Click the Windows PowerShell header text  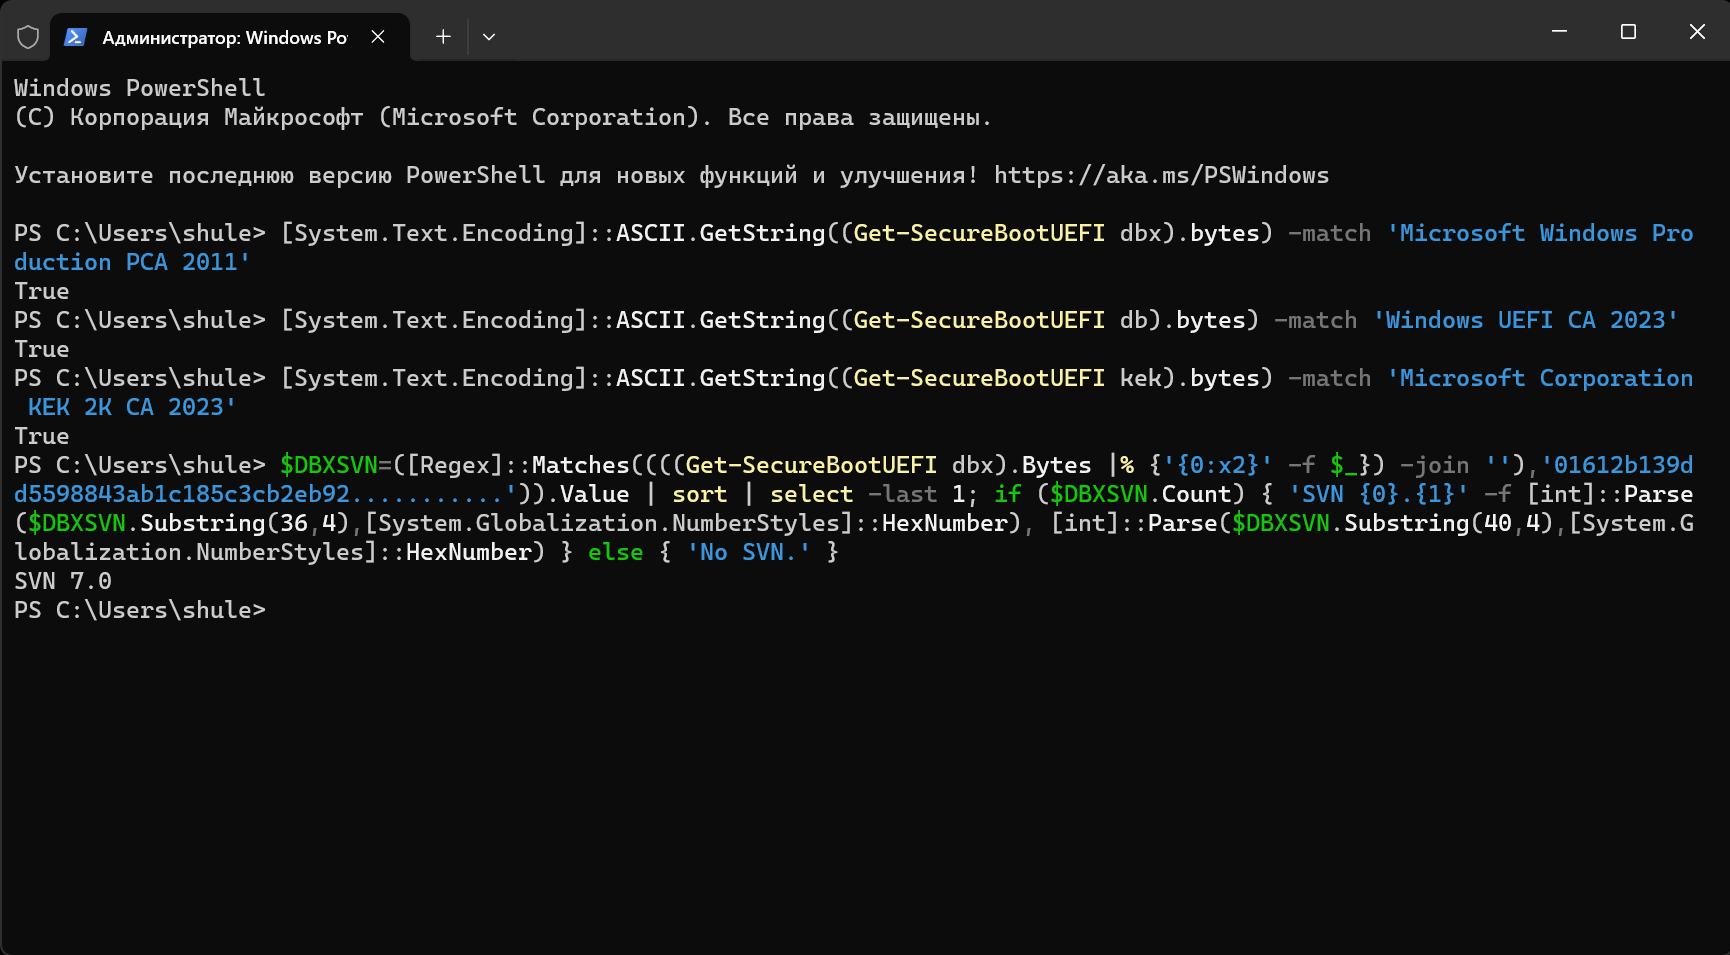[140, 88]
